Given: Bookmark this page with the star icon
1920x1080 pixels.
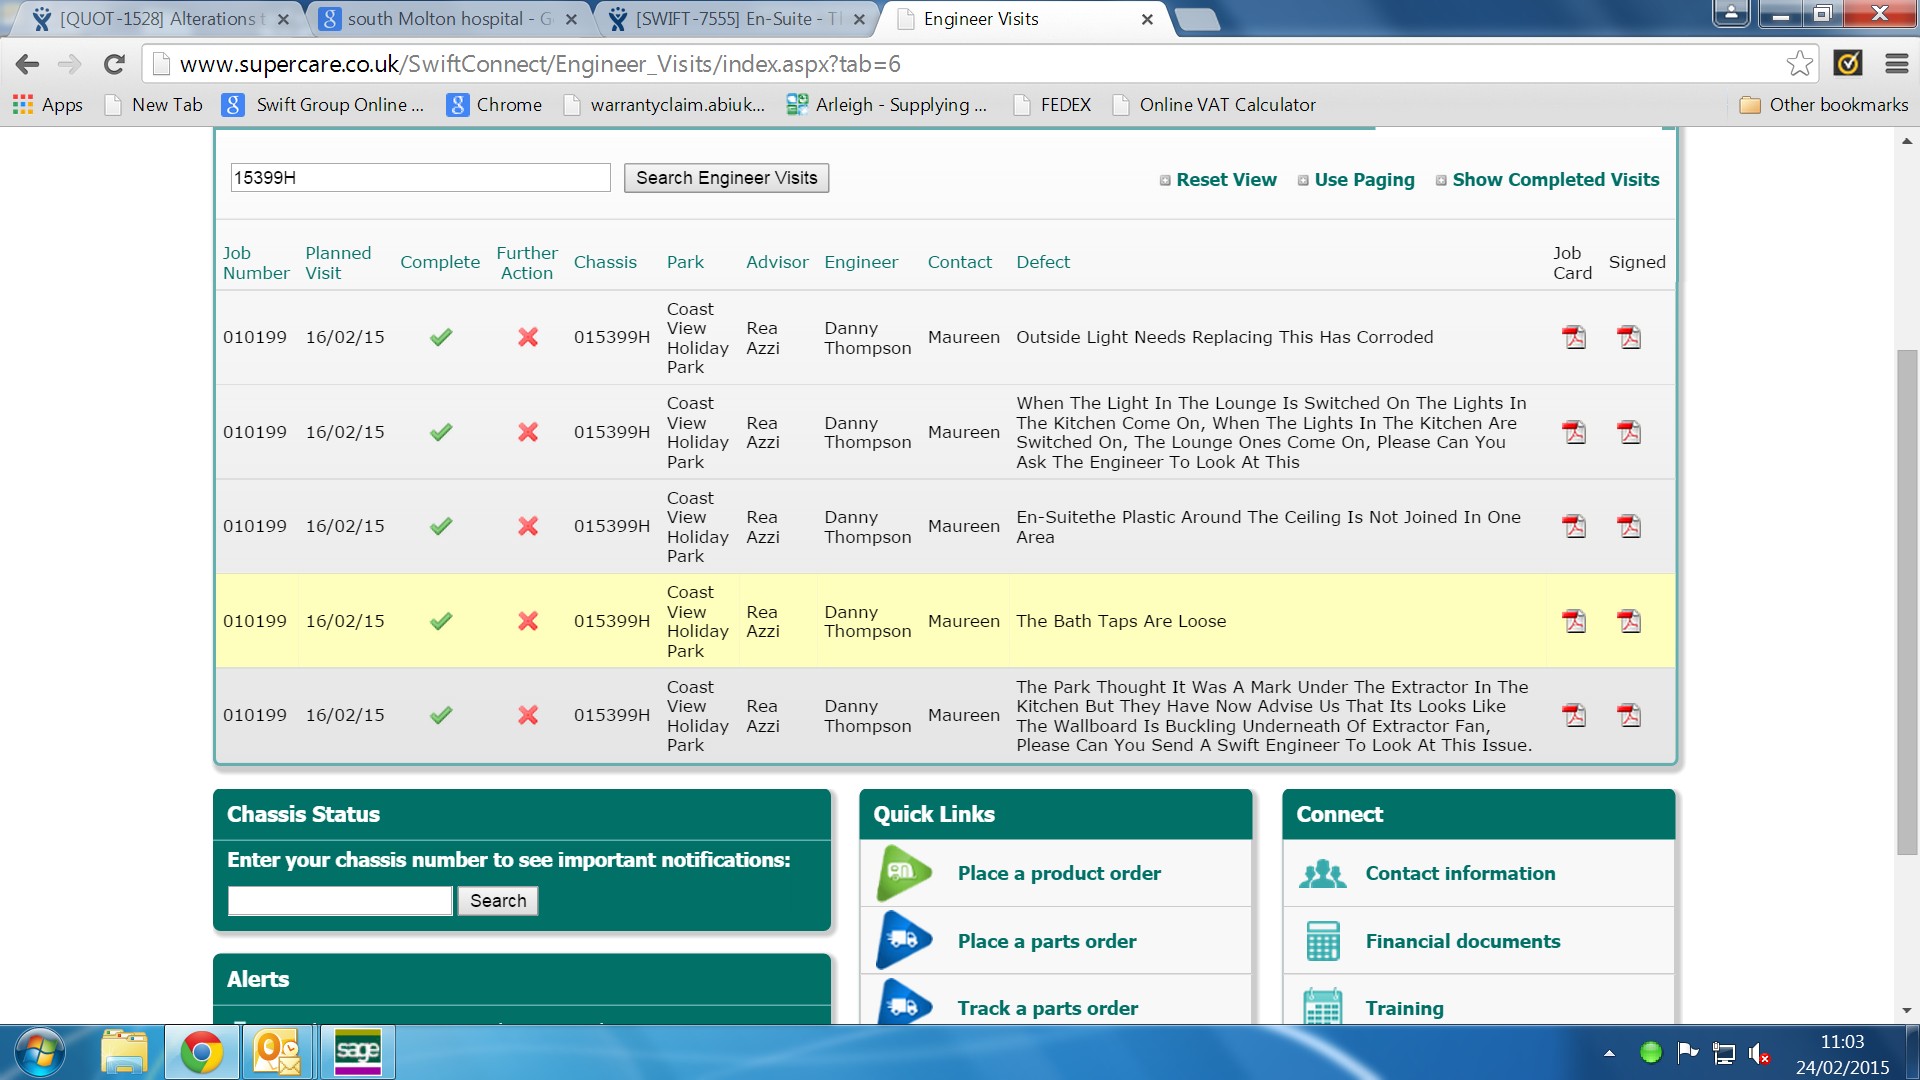Looking at the screenshot, I should [1799, 64].
